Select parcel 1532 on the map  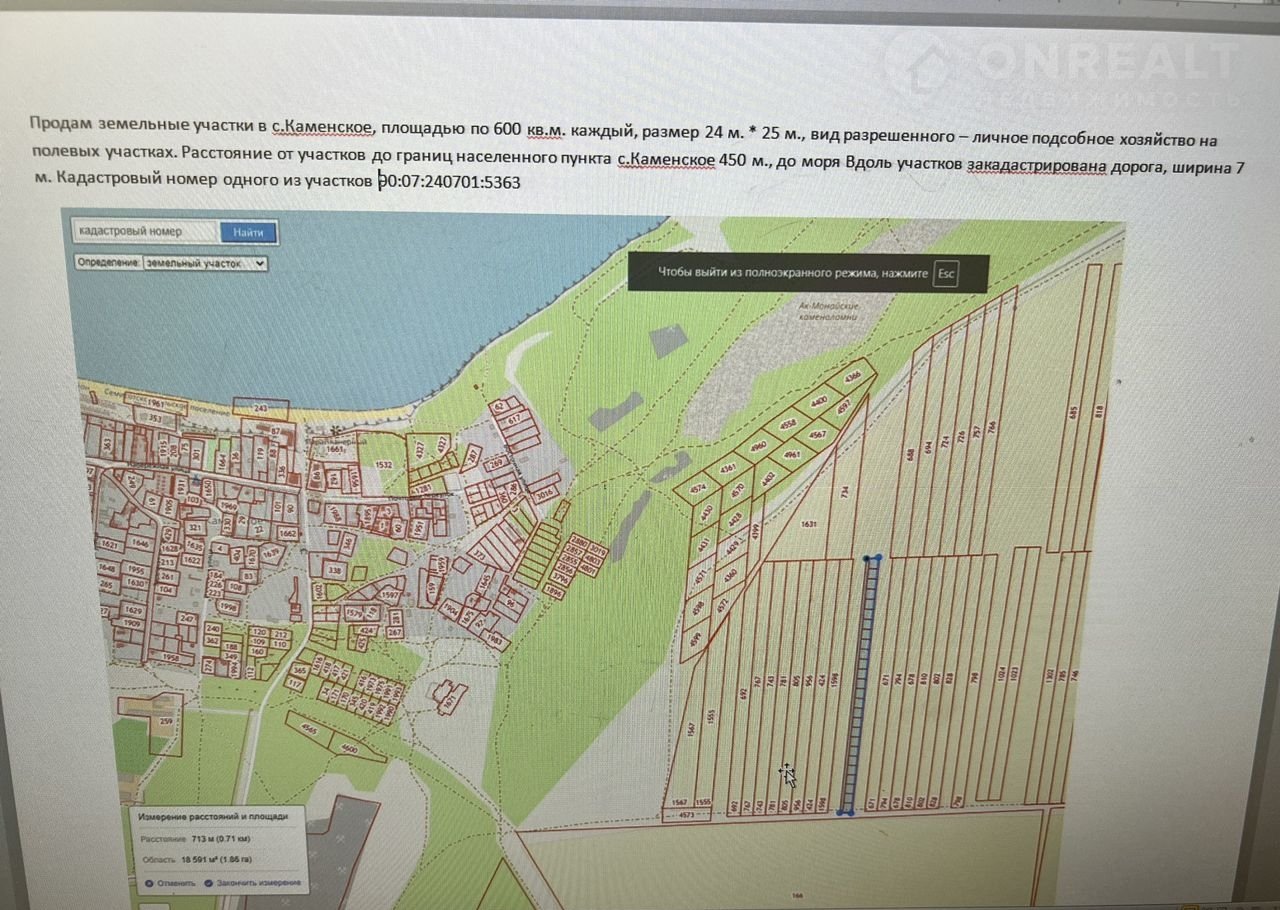(384, 464)
